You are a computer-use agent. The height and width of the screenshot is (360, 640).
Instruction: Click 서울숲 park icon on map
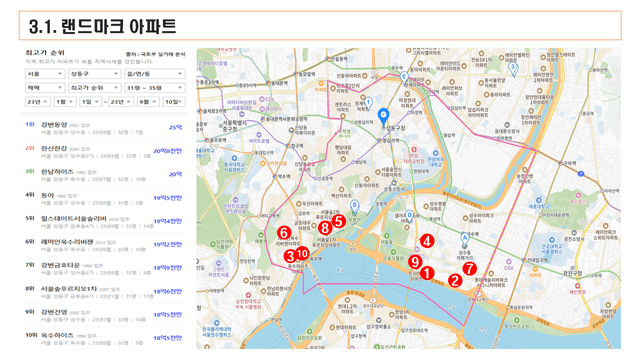pos(386,236)
